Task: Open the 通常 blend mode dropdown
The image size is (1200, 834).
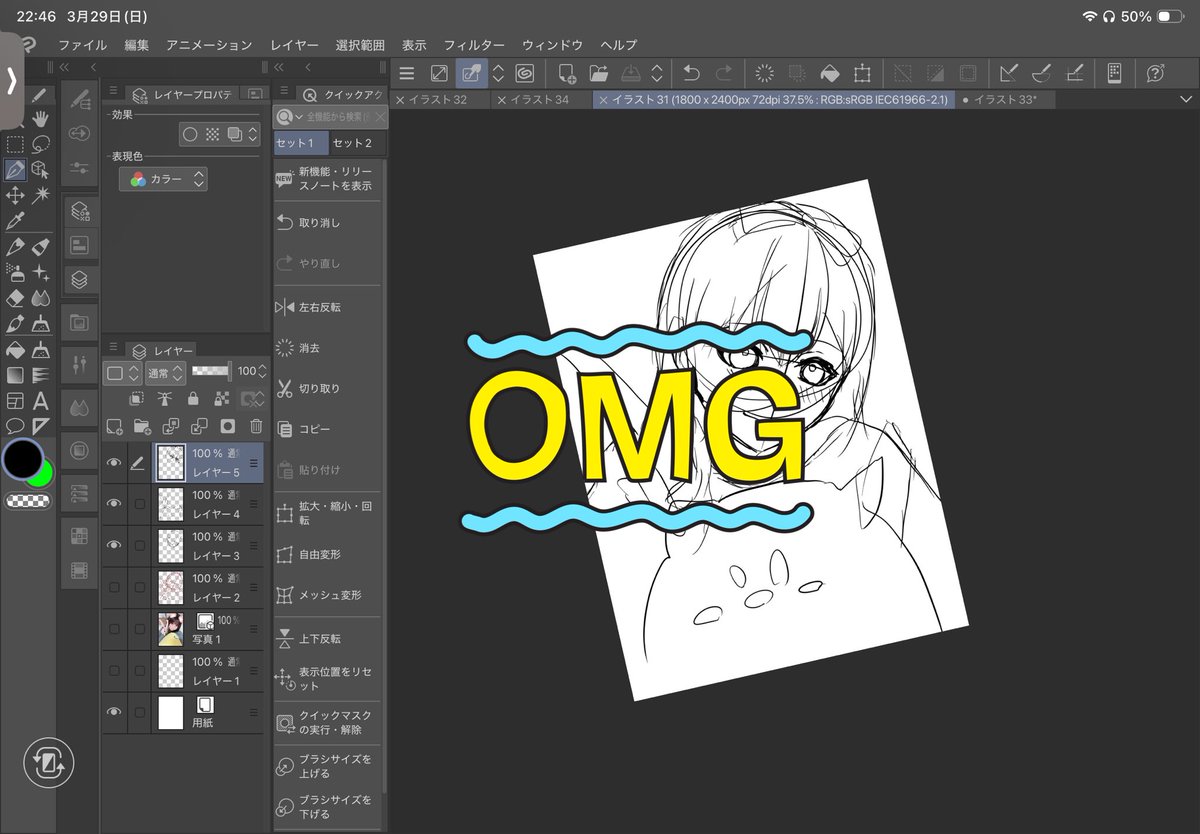Action: click(164, 372)
